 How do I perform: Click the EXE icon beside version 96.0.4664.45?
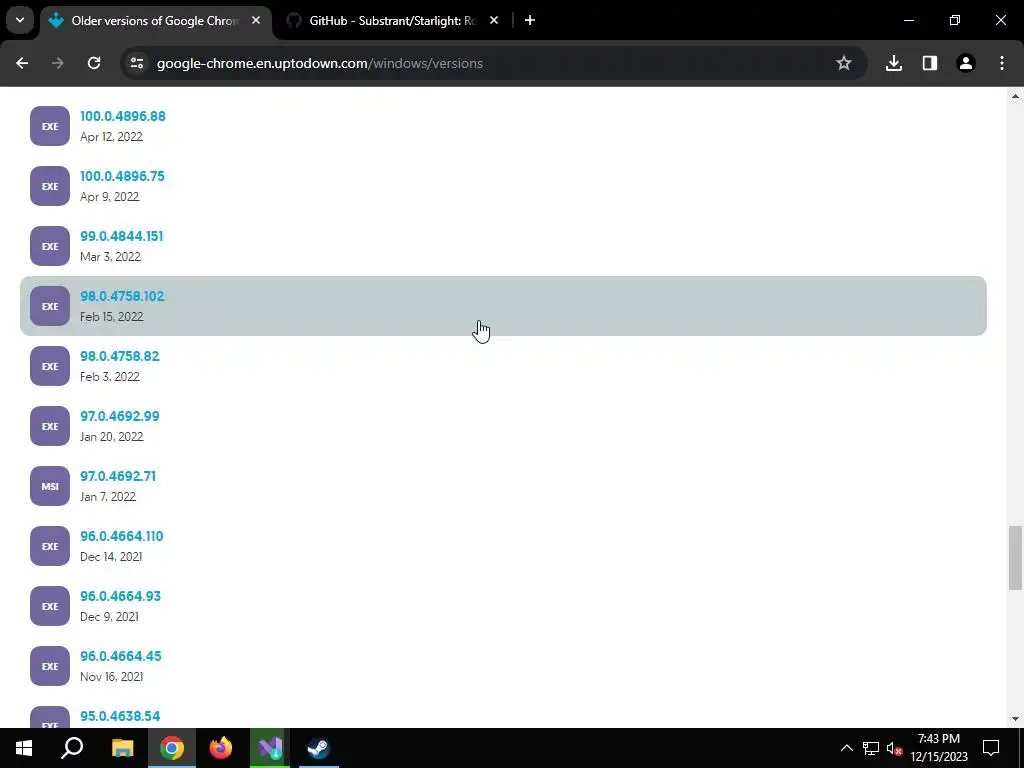[x=50, y=667]
